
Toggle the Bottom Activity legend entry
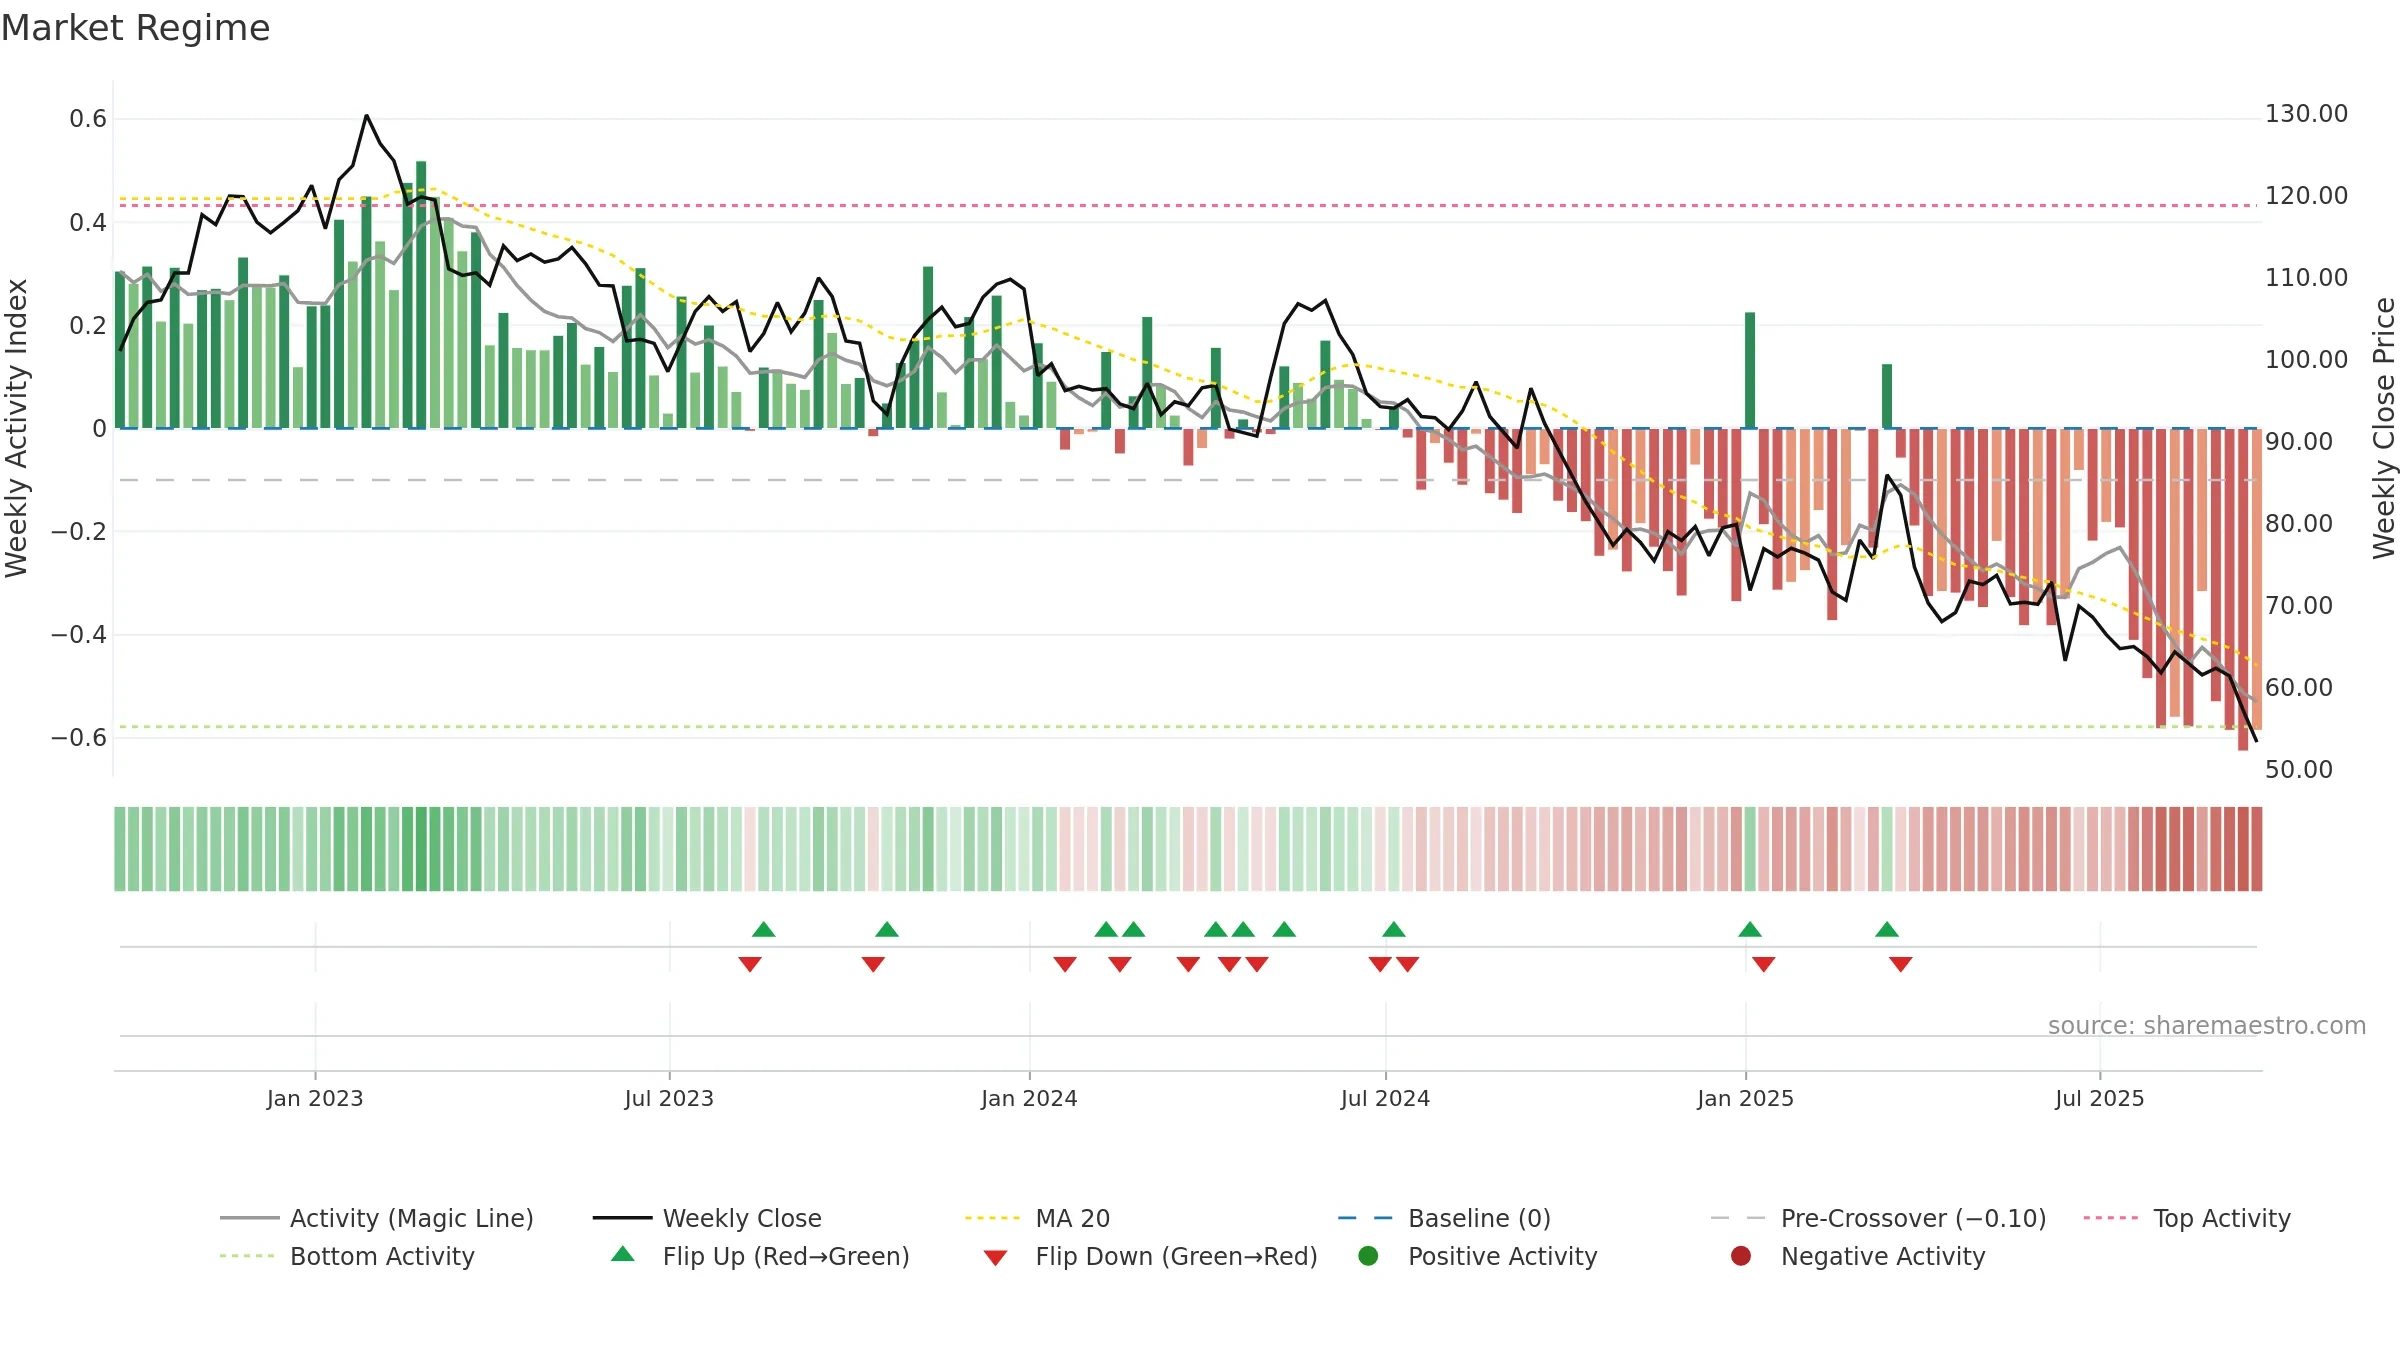coord(347,1256)
